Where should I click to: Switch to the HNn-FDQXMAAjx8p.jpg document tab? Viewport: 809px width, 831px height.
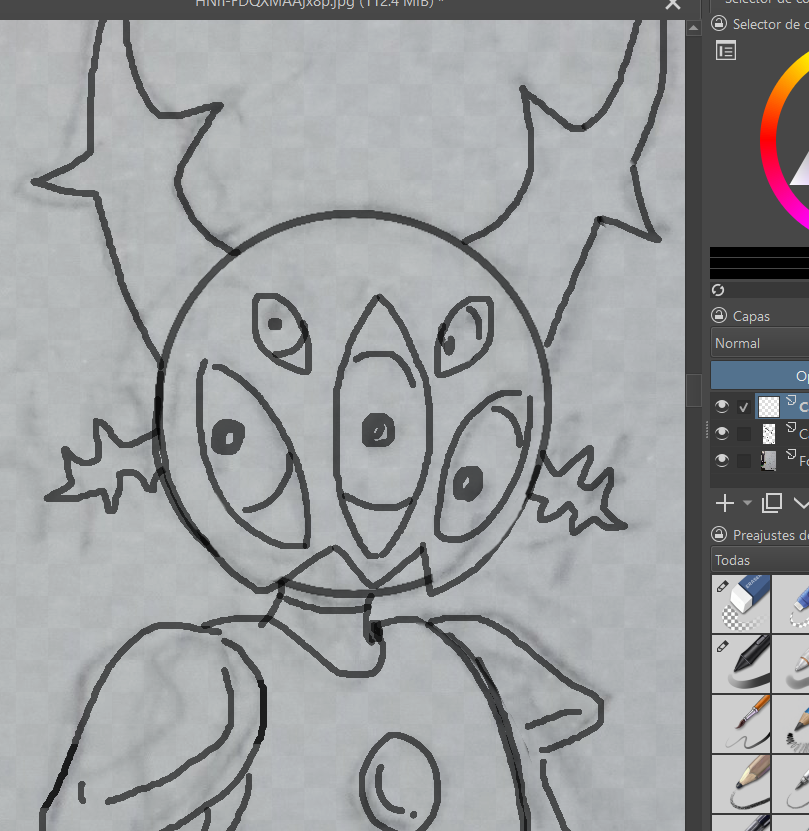click(320, 4)
